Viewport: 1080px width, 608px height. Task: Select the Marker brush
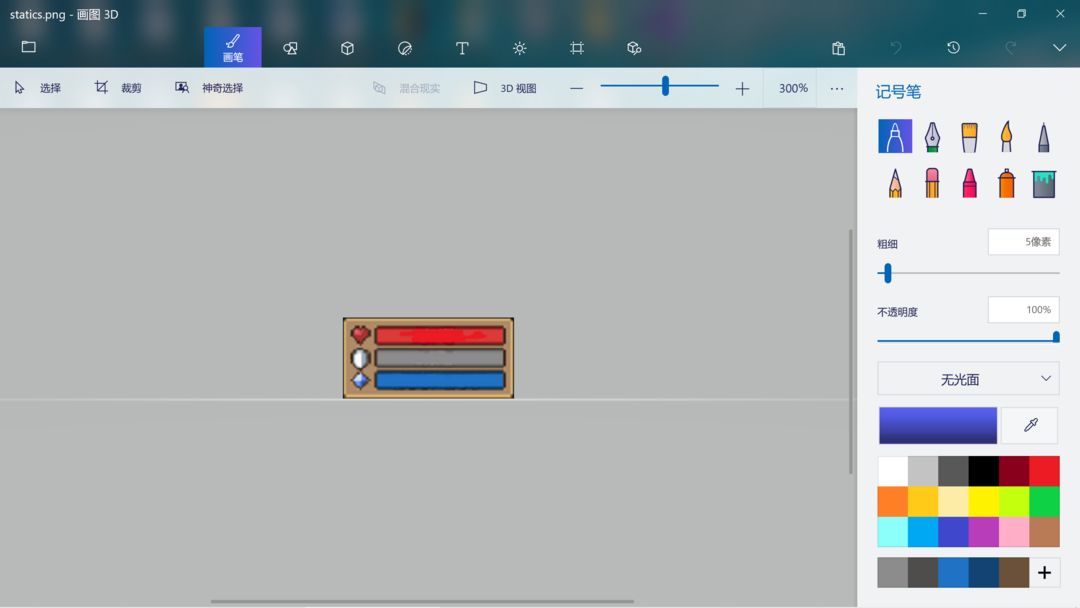(x=895, y=136)
